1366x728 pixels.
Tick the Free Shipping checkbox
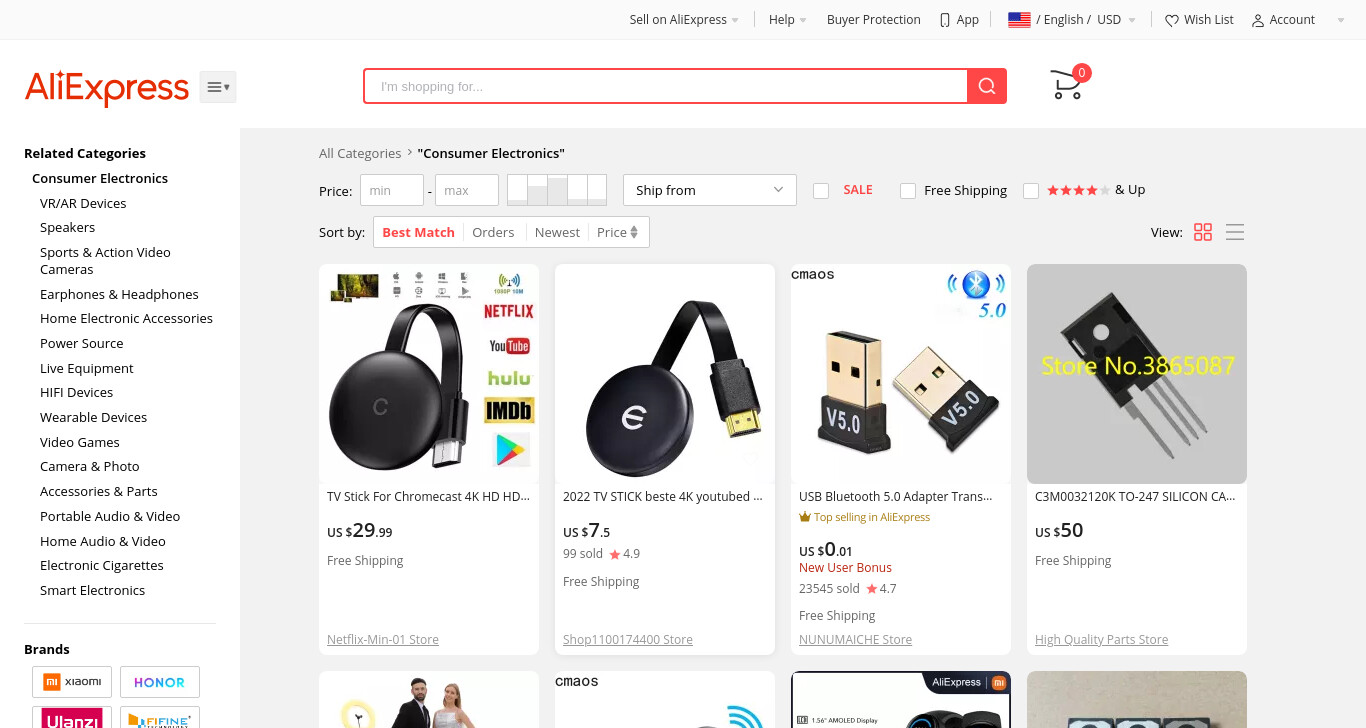(908, 190)
